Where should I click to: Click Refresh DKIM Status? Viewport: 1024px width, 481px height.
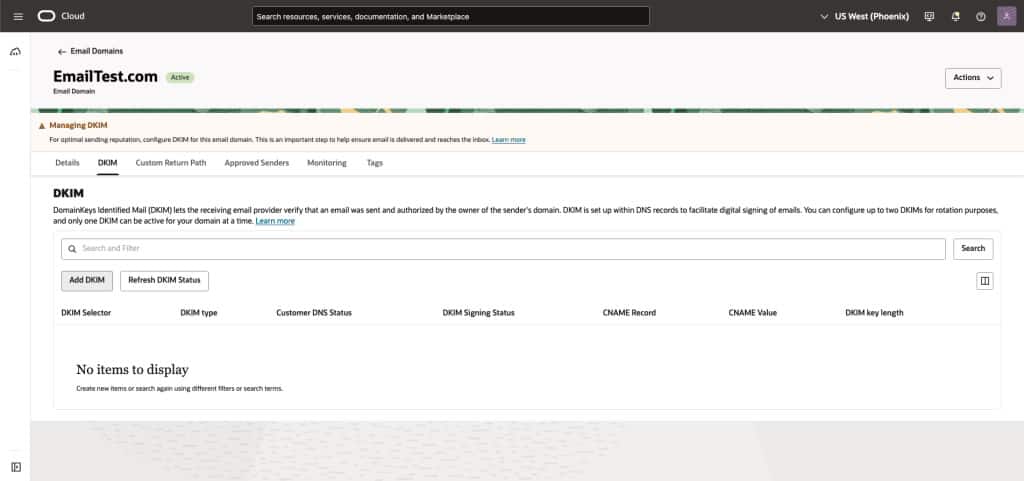click(165, 281)
